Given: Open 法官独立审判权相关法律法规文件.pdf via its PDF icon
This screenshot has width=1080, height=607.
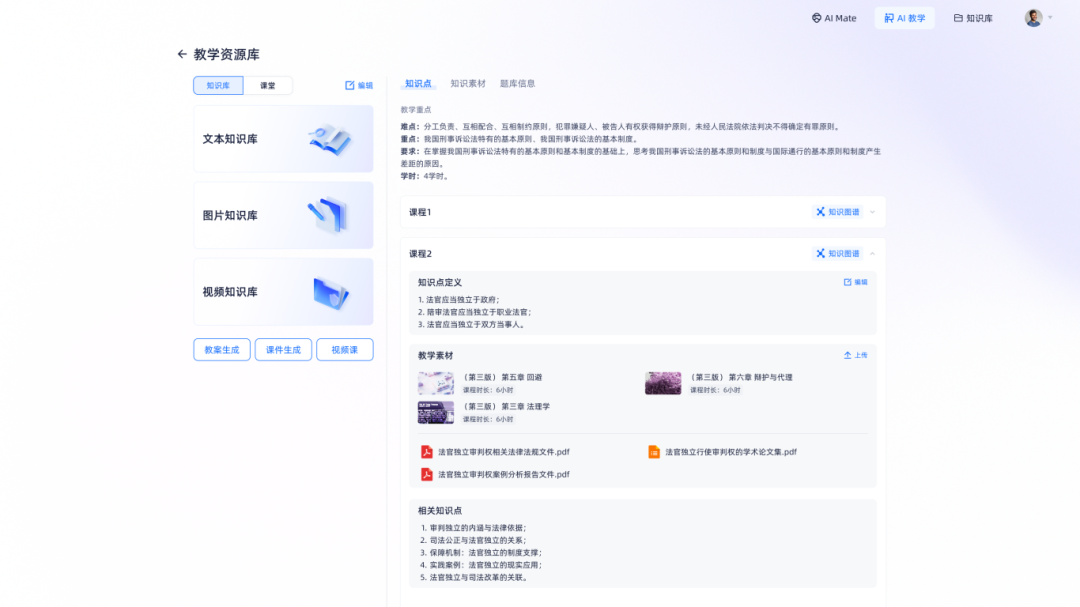Looking at the screenshot, I should pos(425,451).
